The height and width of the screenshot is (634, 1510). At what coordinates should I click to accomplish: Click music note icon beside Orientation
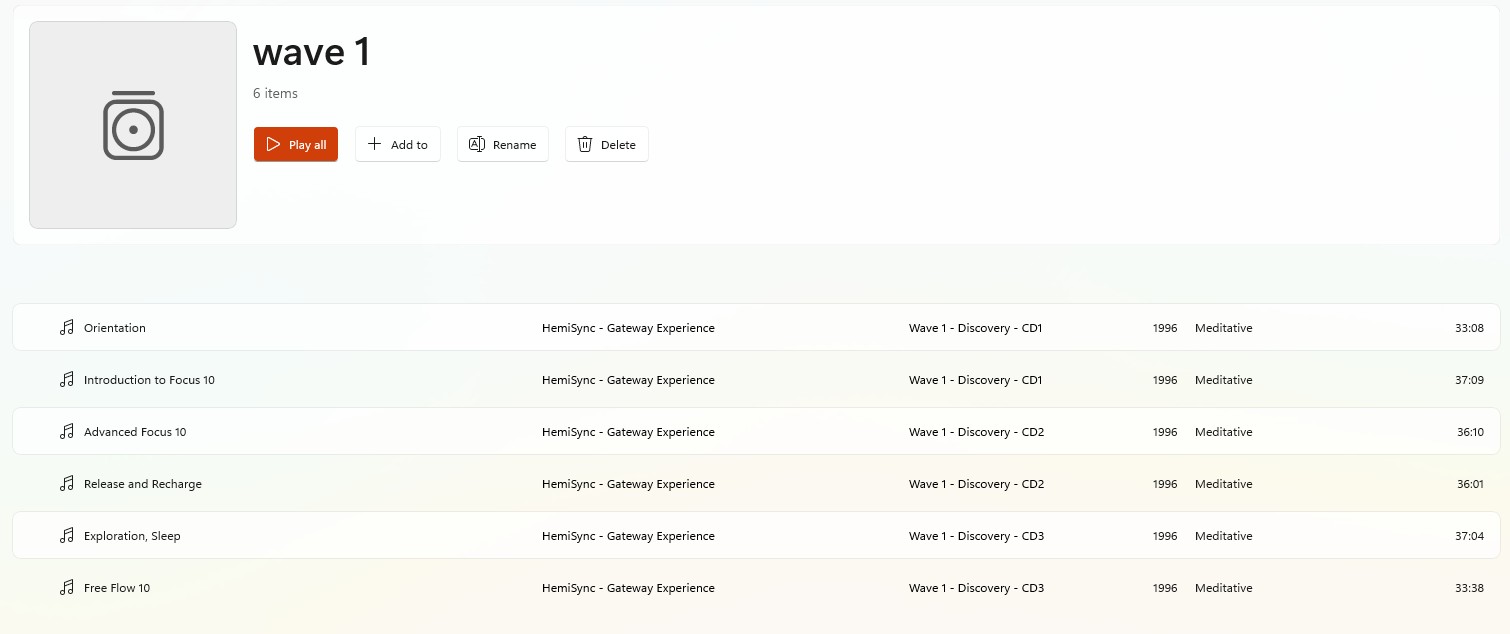coord(67,327)
